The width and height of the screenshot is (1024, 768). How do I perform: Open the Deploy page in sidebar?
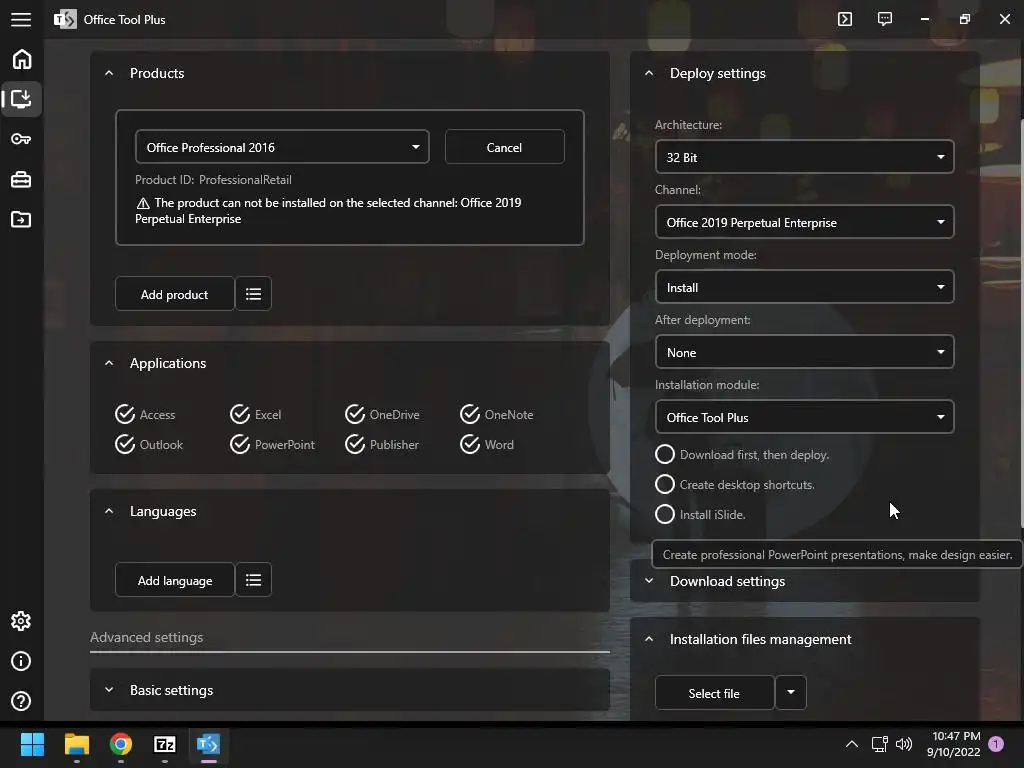pos(22,99)
